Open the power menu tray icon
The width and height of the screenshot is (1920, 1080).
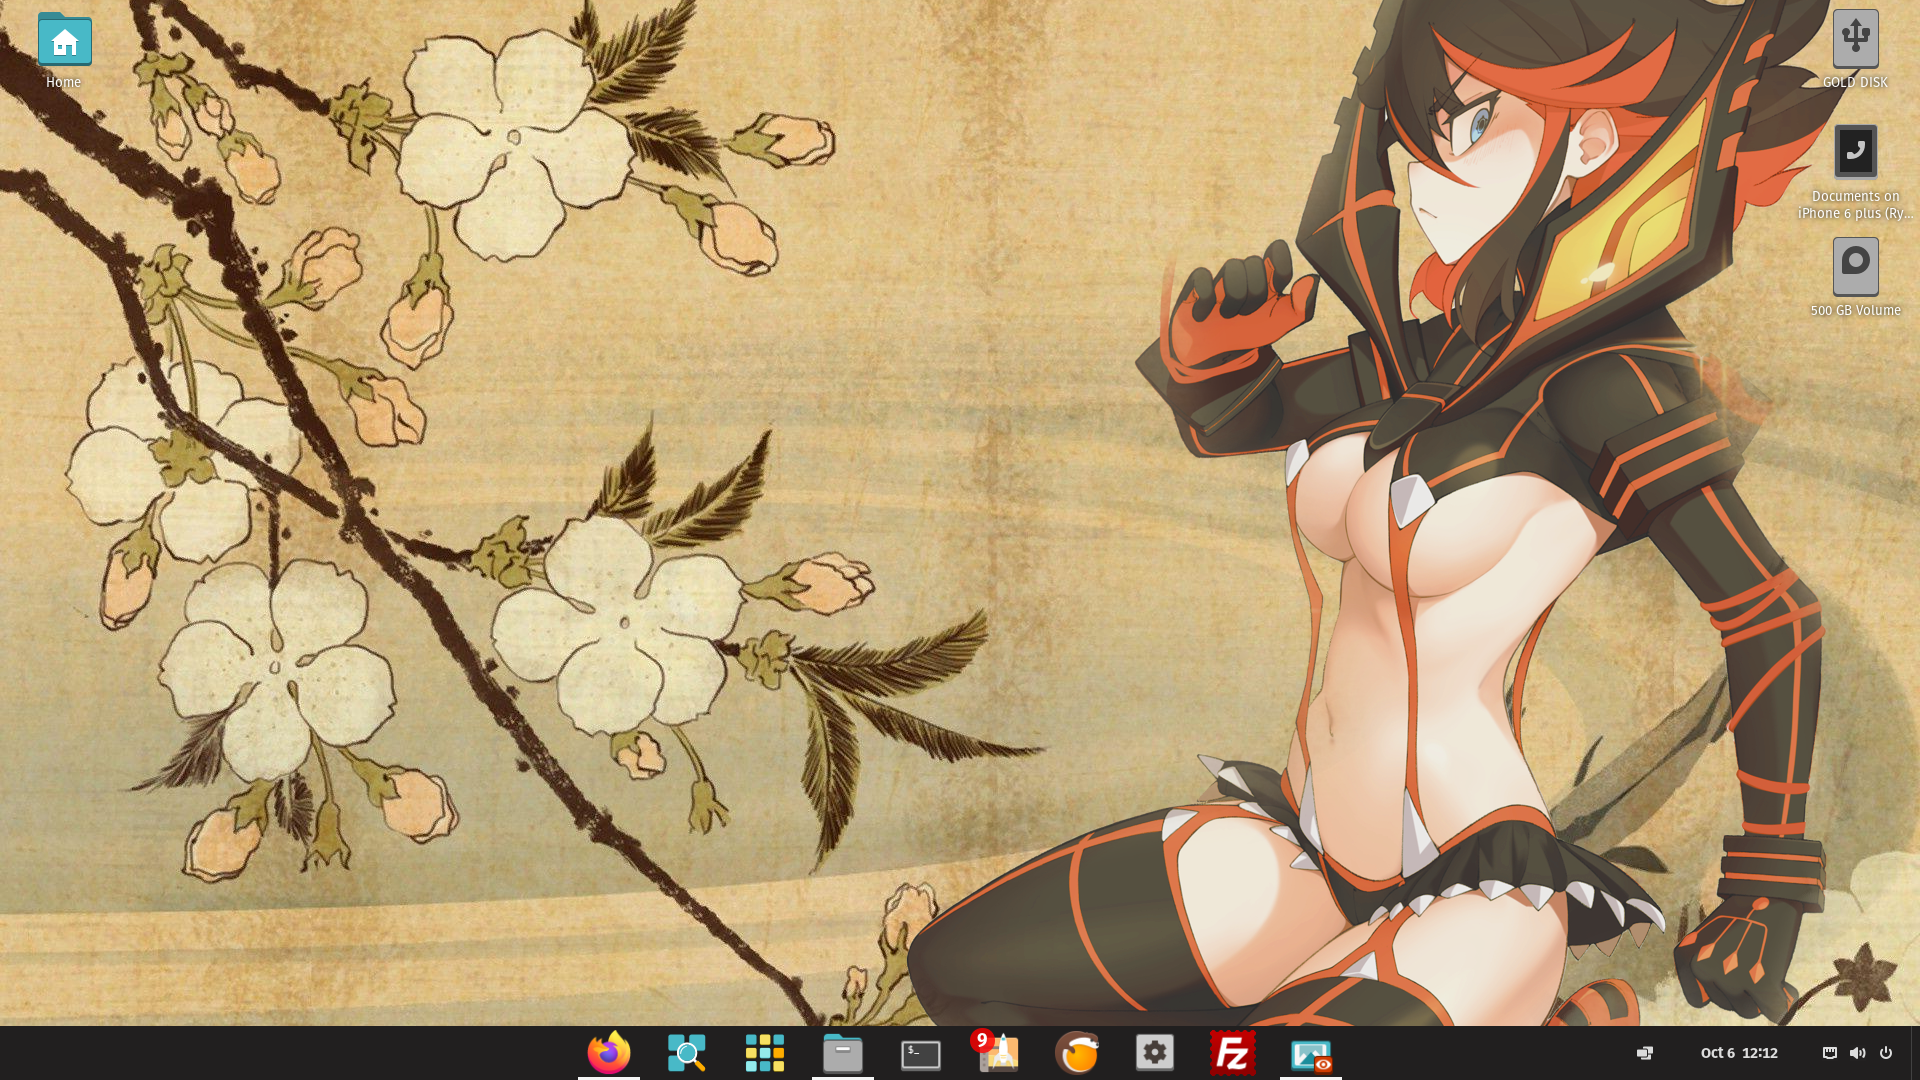pyautogui.click(x=1885, y=1053)
